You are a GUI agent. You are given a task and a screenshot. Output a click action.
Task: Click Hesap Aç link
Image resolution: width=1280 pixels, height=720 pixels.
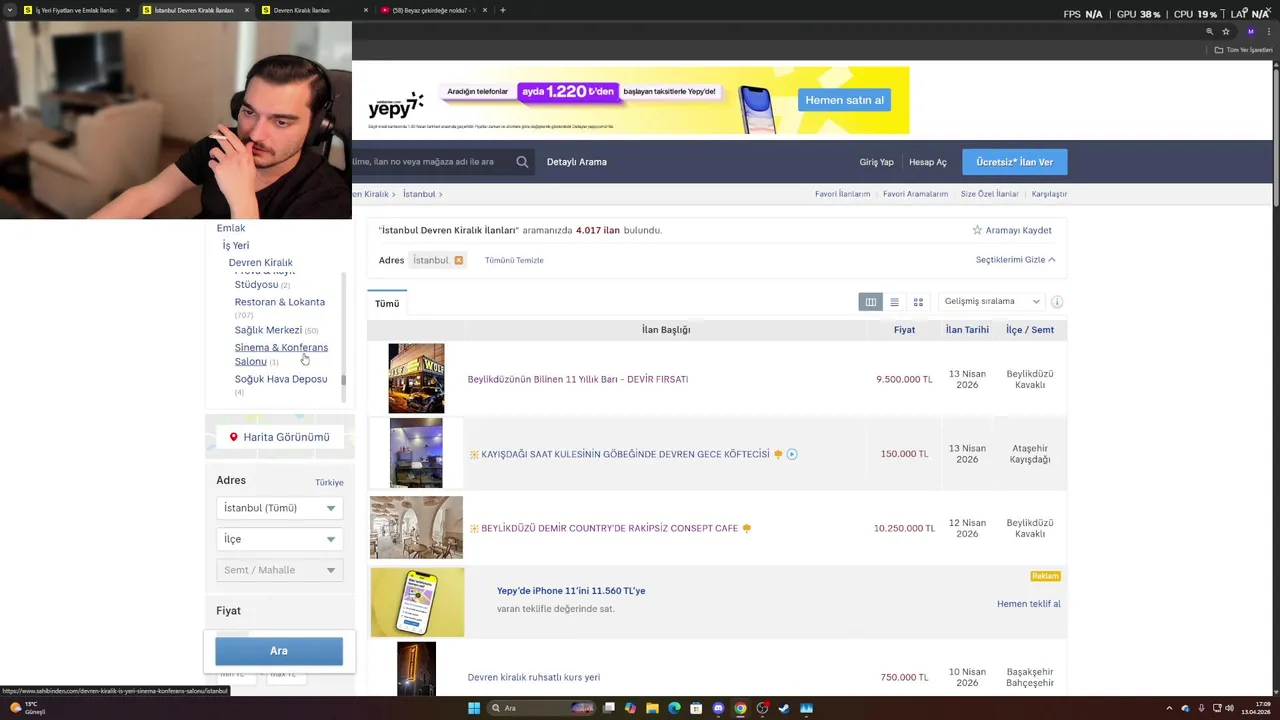[928, 162]
